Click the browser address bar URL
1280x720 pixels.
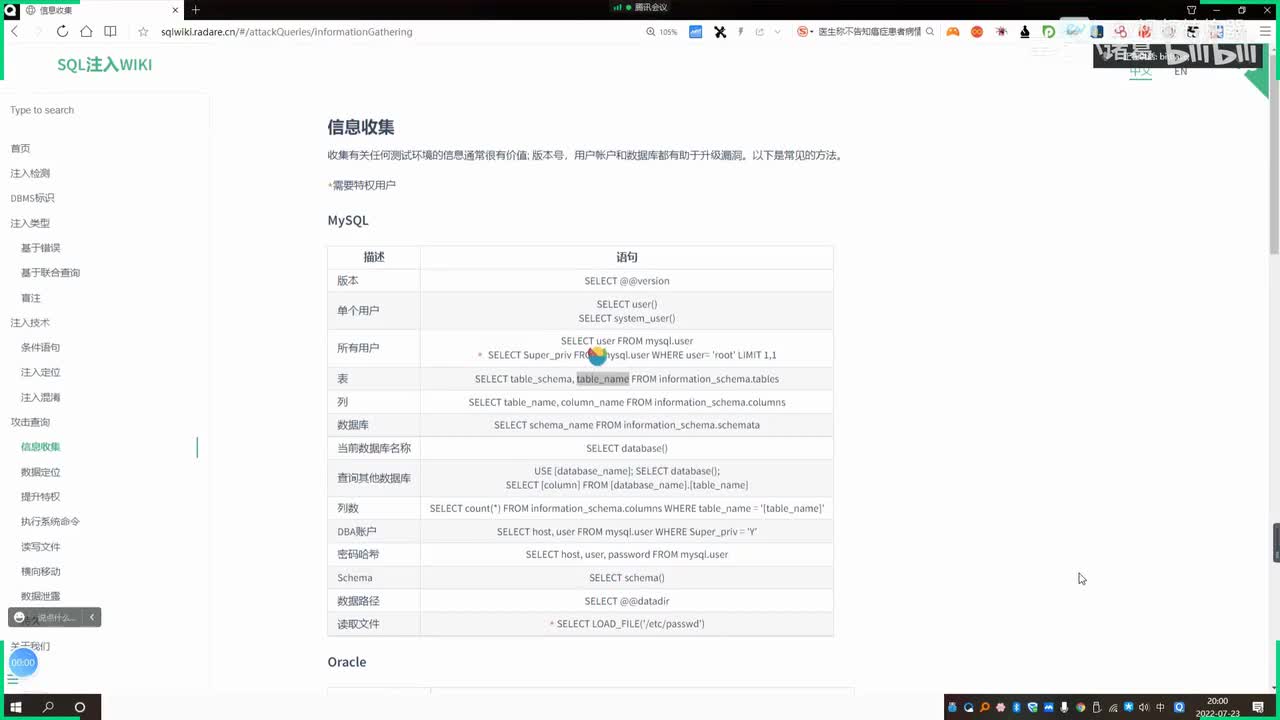(287, 32)
